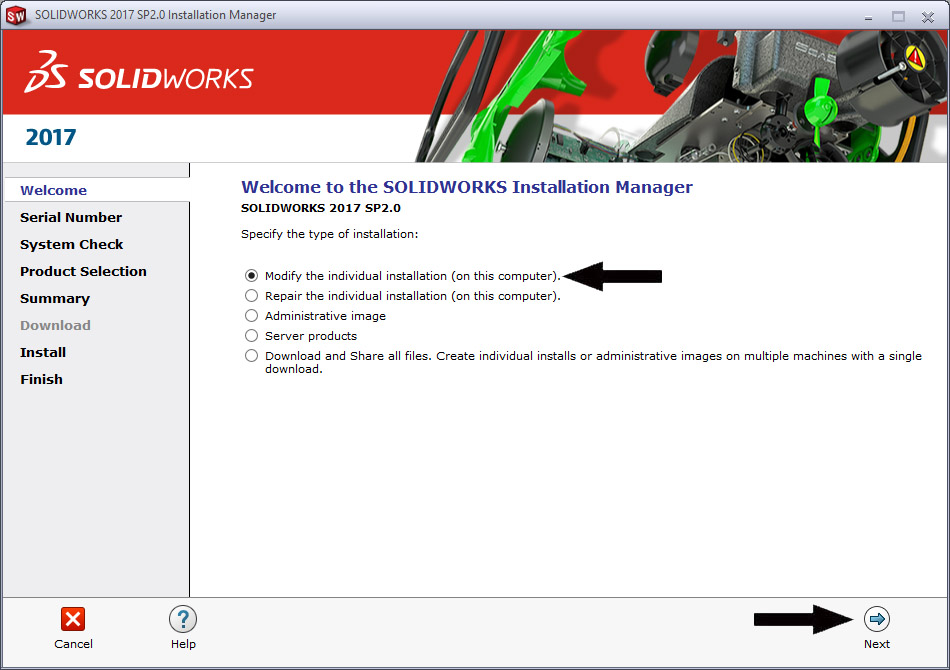The image size is (950, 670).
Task: Click the Welcome to SOLIDWORKS Installation Manager heading
Action: pyautogui.click(x=467, y=187)
